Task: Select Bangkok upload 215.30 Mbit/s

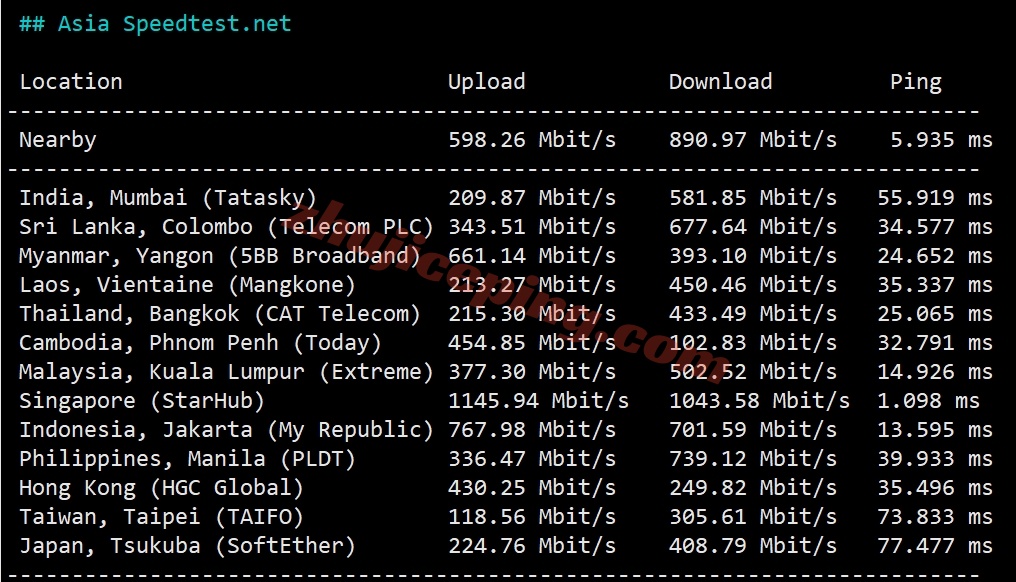Action: point(532,314)
